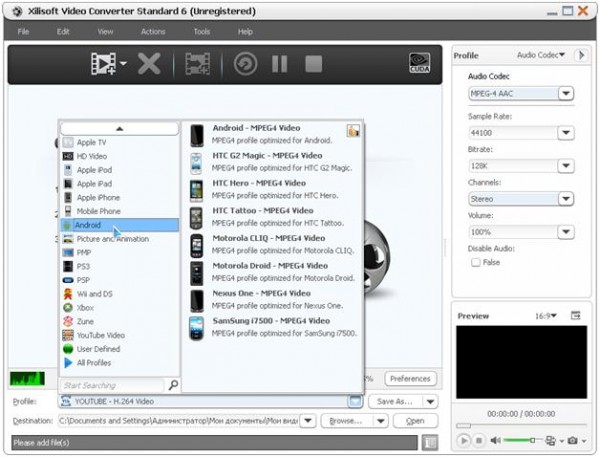
Task: Expand the Audio Codec combo box
Action: pyautogui.click(x=566, y=93)
